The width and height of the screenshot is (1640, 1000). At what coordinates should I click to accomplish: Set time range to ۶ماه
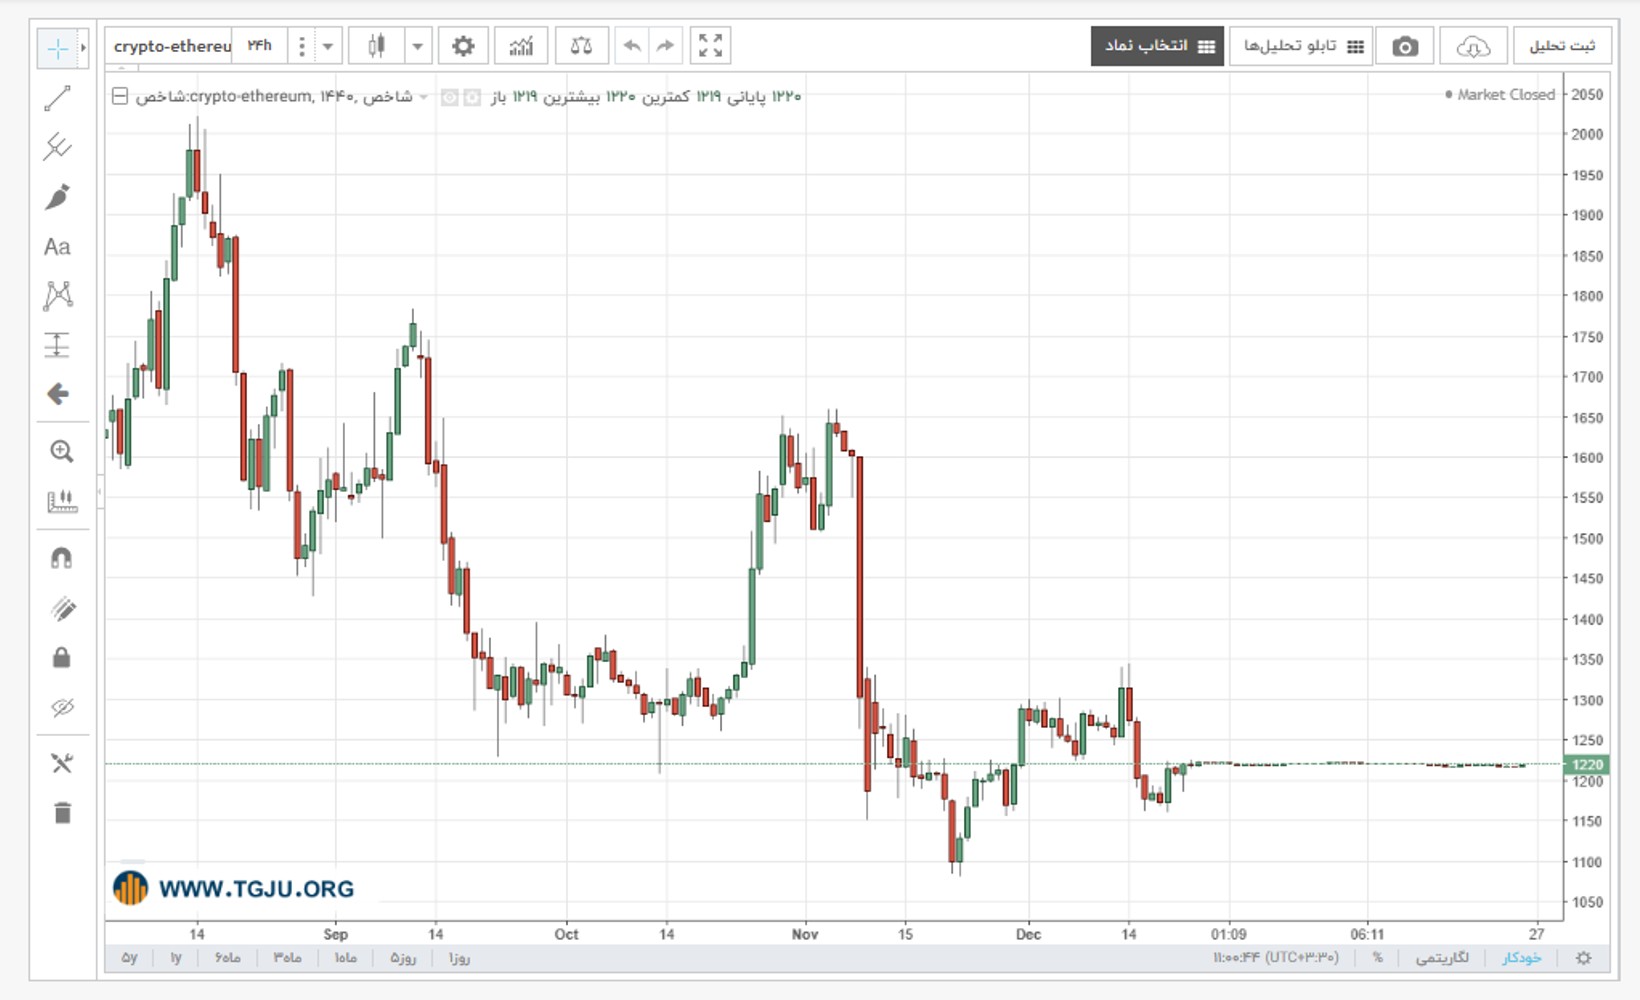point(228,958)
